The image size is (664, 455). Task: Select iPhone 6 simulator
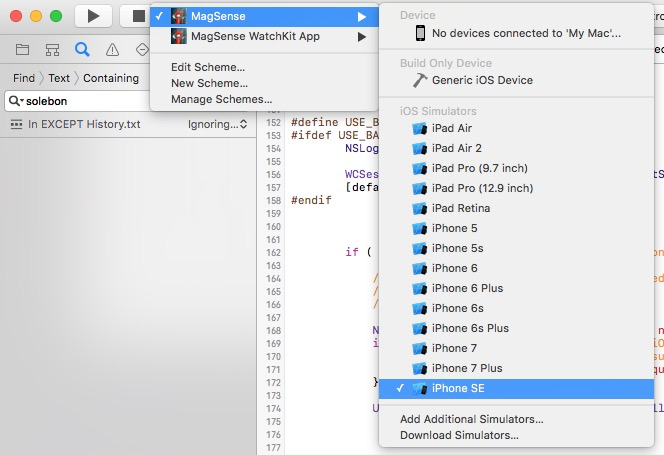516,268
